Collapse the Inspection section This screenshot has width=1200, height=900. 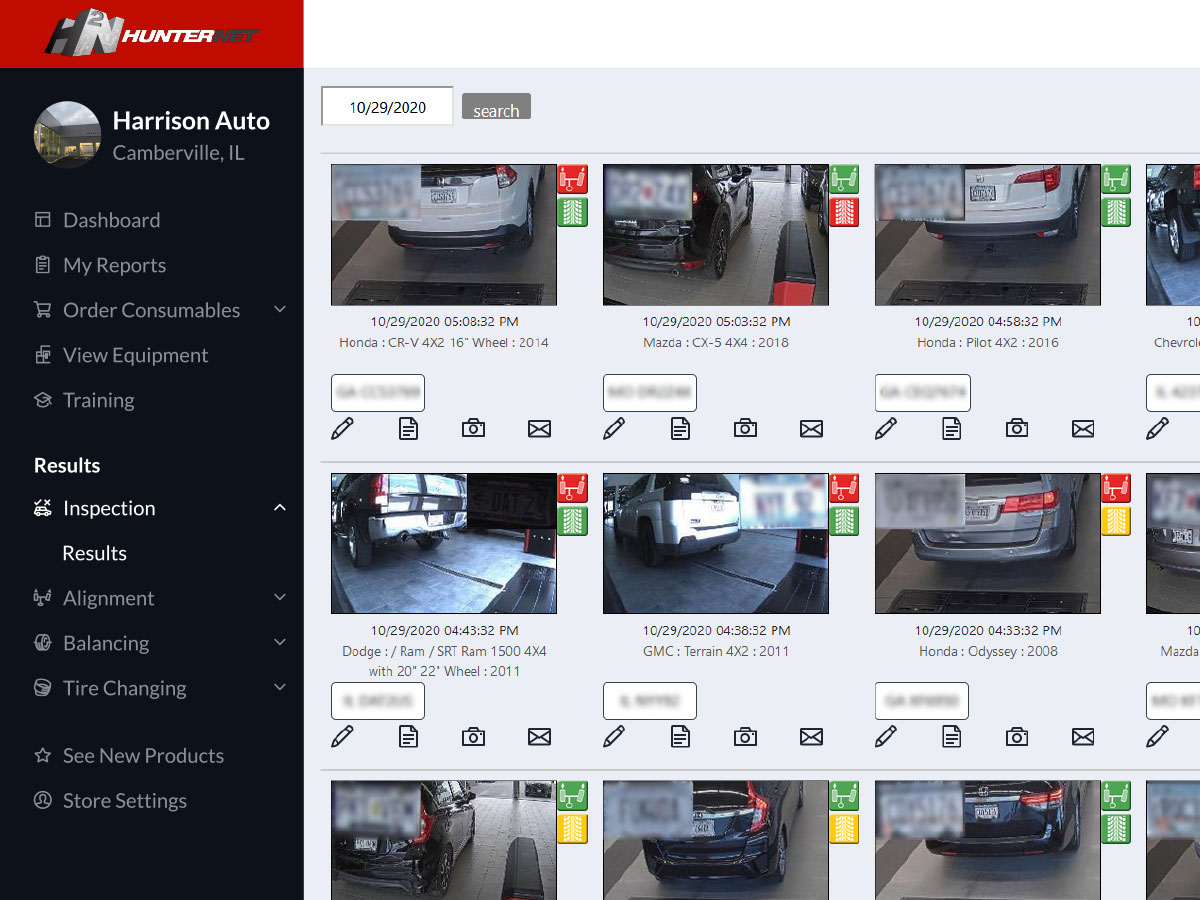[x=110, y=508]
